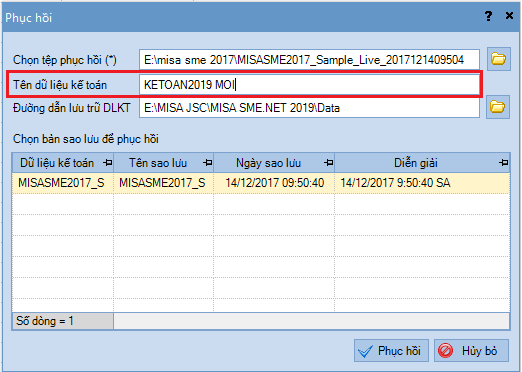Select MISASME2017_S under Dữ liệu kế toán
522x372 pixels.
pyautogui.click(x=63, y=183)
